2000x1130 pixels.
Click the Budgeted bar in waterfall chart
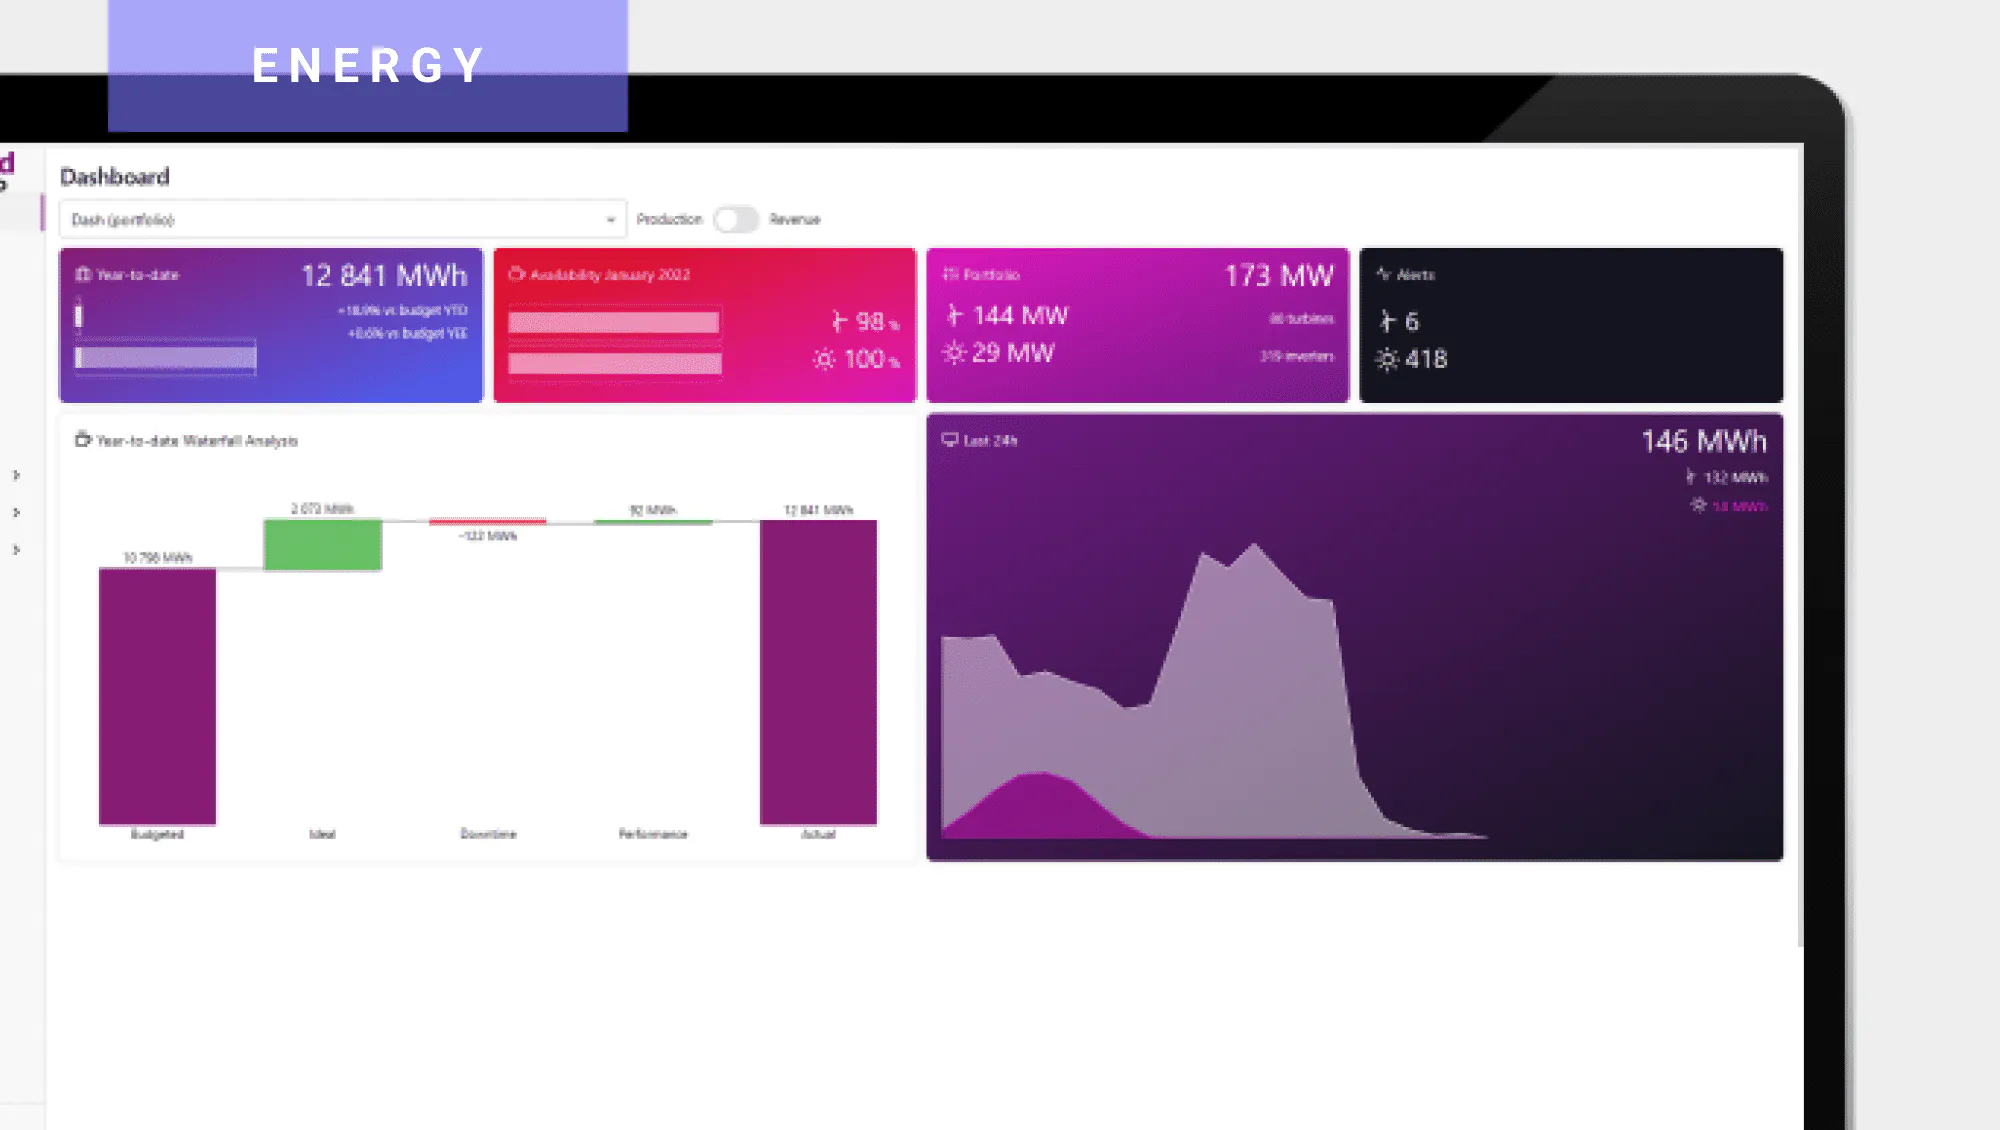point(157,696)
